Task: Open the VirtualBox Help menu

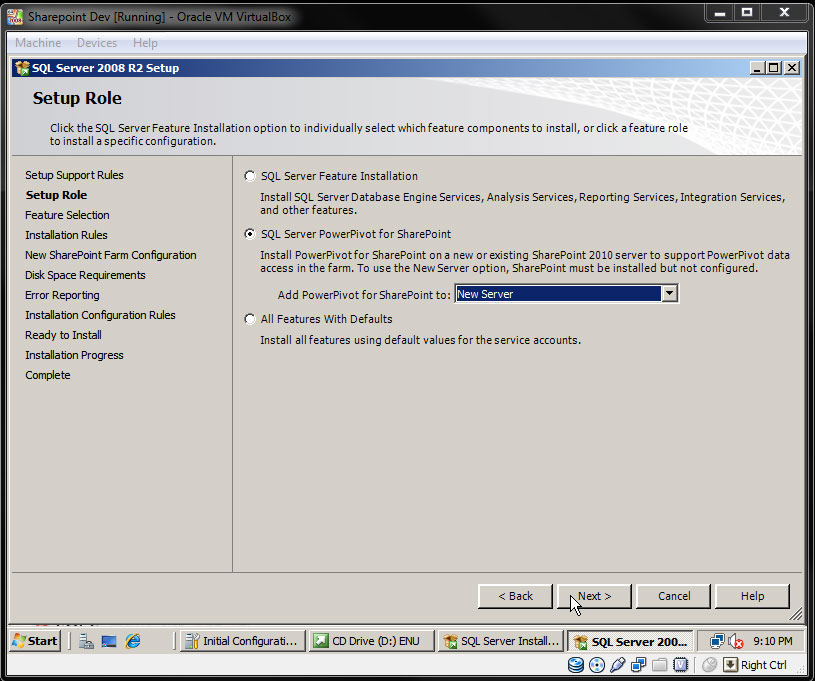Action: pyautogui.click(x=145, y=43)
